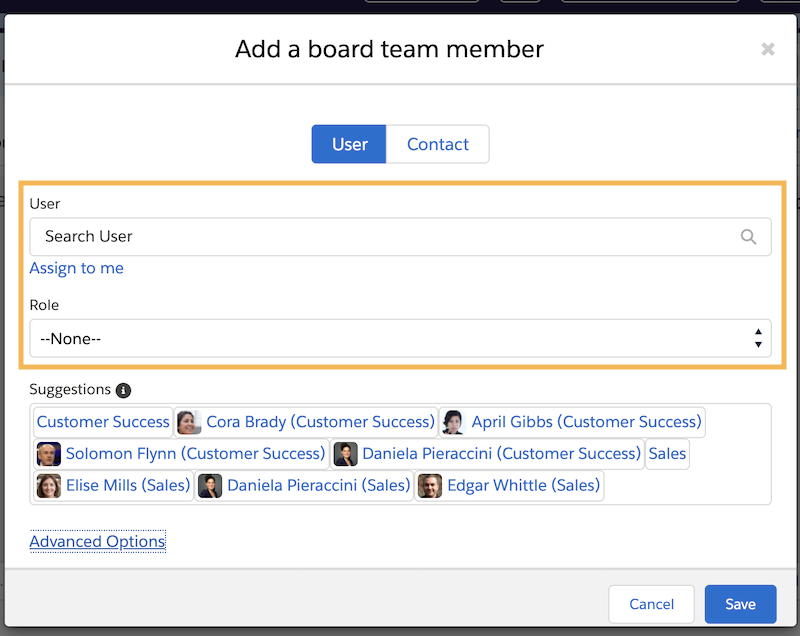Click the search magnifier icon in User field
The width and height of the screenshot is (800, 636).
pyautogui.click(x=749, y=237)
